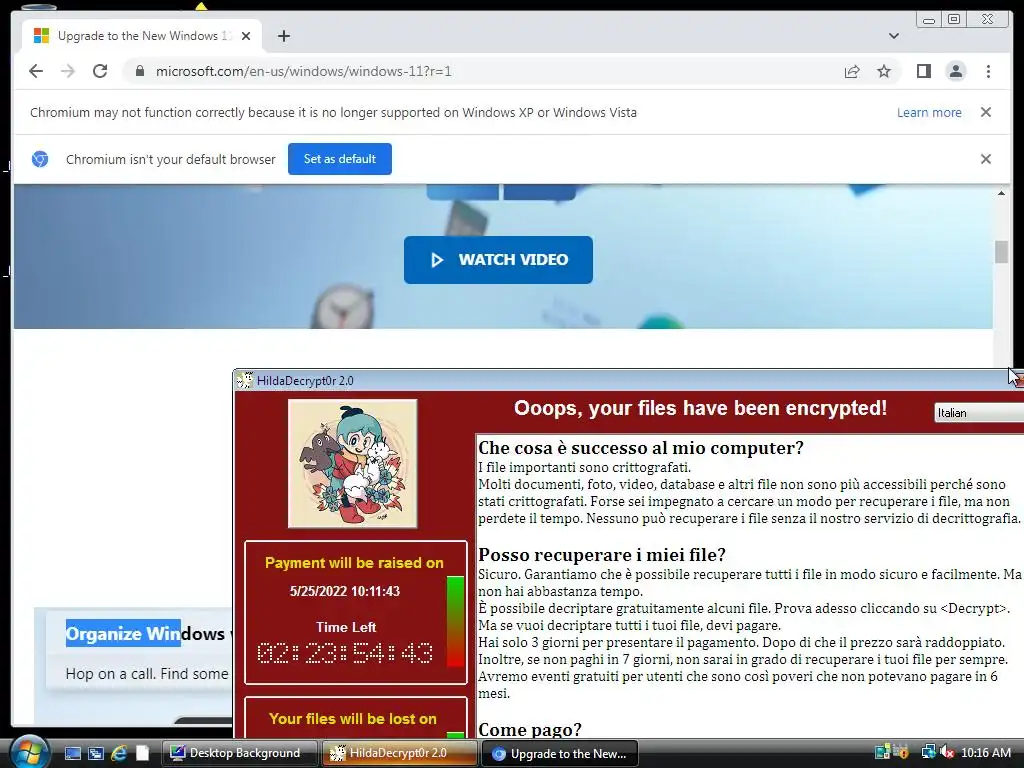Click the HildaDecrypt0r title bar icon
The width and height of the screenshot is (1024, 768).
point(245,380)
